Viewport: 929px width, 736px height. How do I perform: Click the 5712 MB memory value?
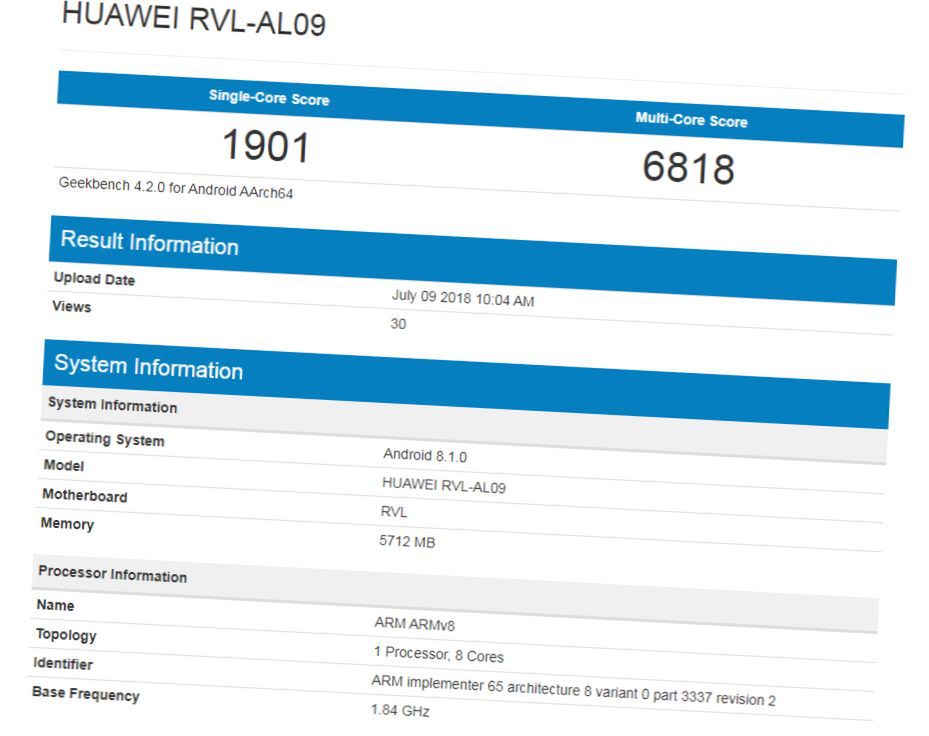click(x=407, y=541)
